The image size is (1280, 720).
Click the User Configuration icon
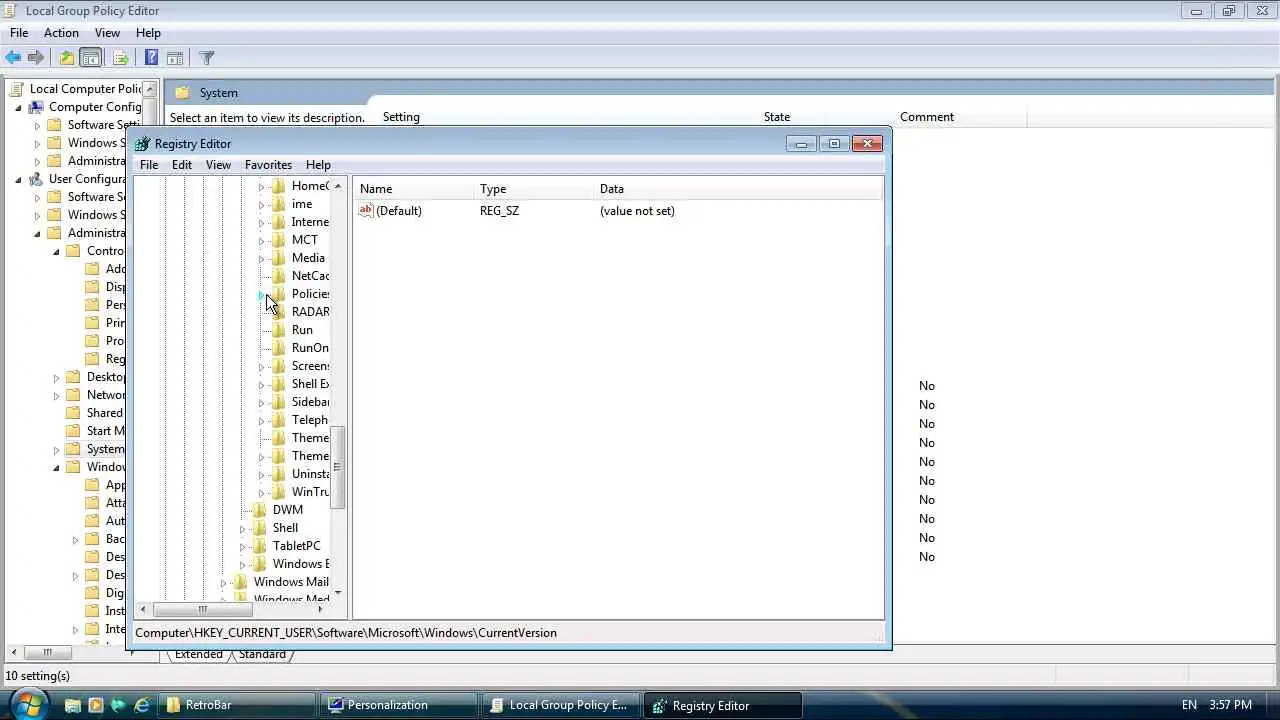pyautogui.click(x=36, y=179)
